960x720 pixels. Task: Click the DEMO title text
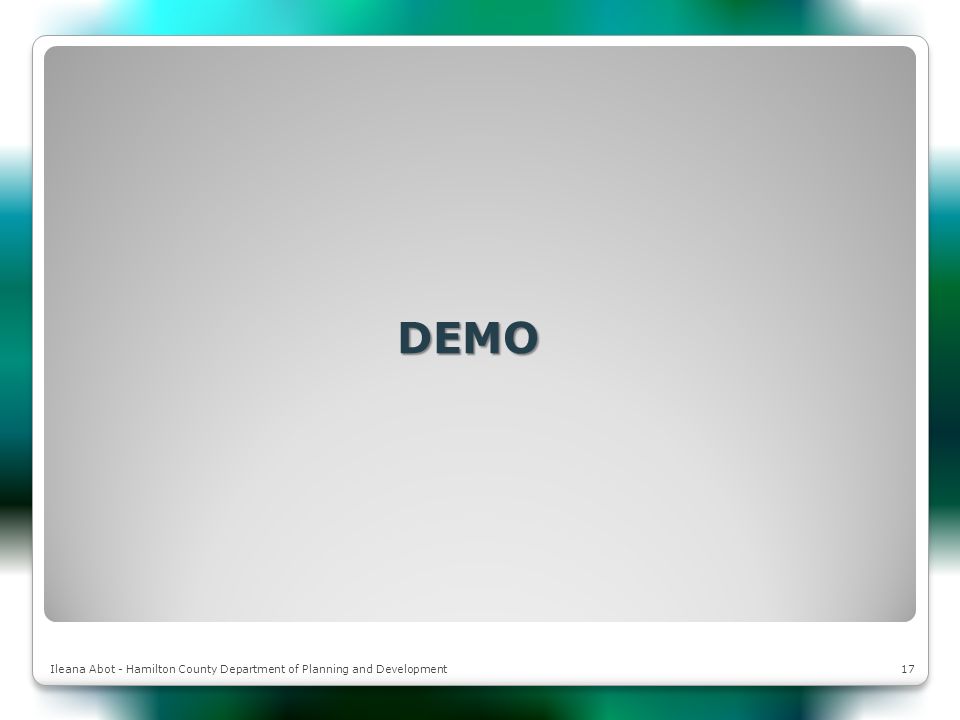click(468, 337)
